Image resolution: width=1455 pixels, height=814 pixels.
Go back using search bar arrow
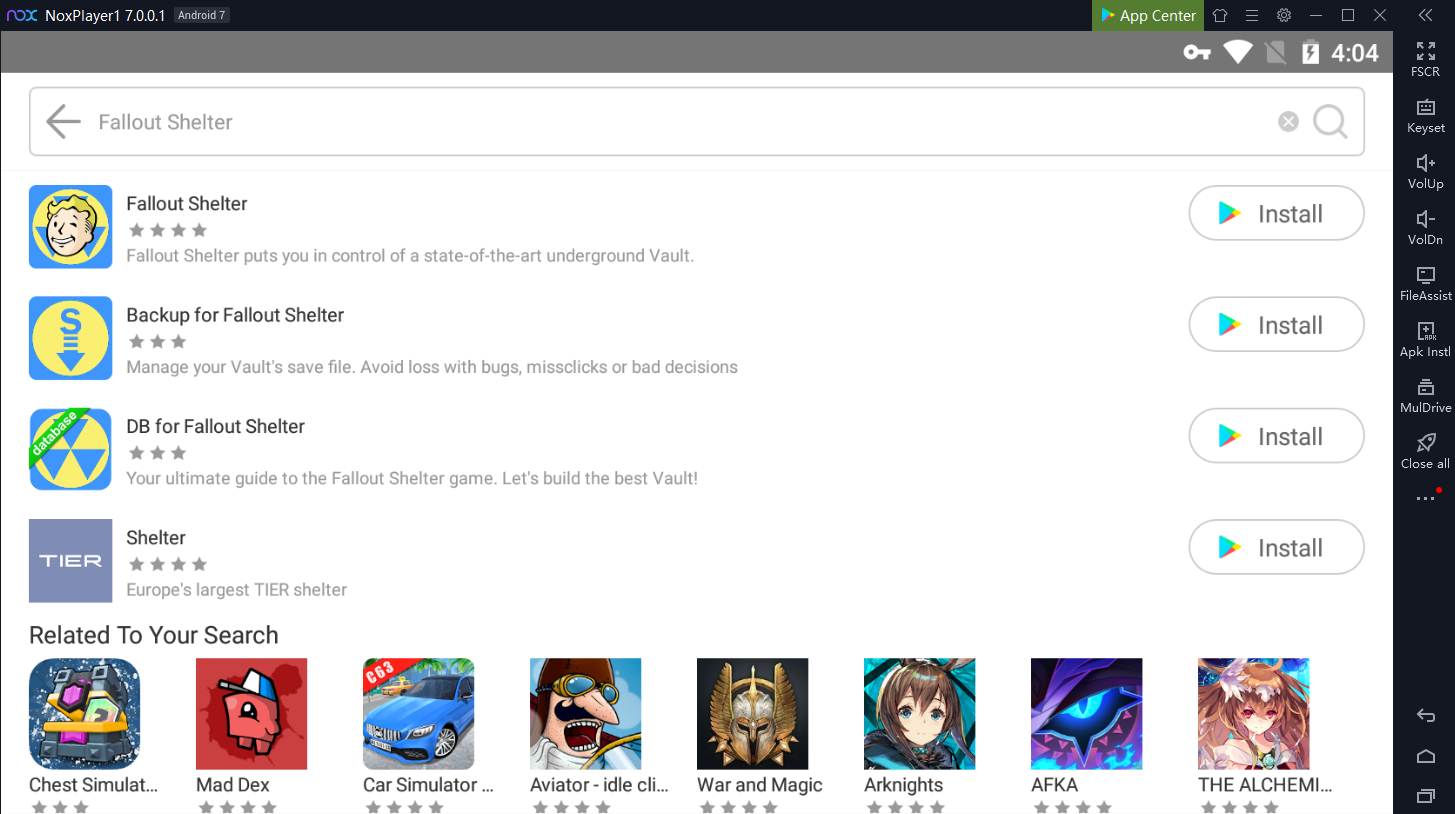(63, 122)
